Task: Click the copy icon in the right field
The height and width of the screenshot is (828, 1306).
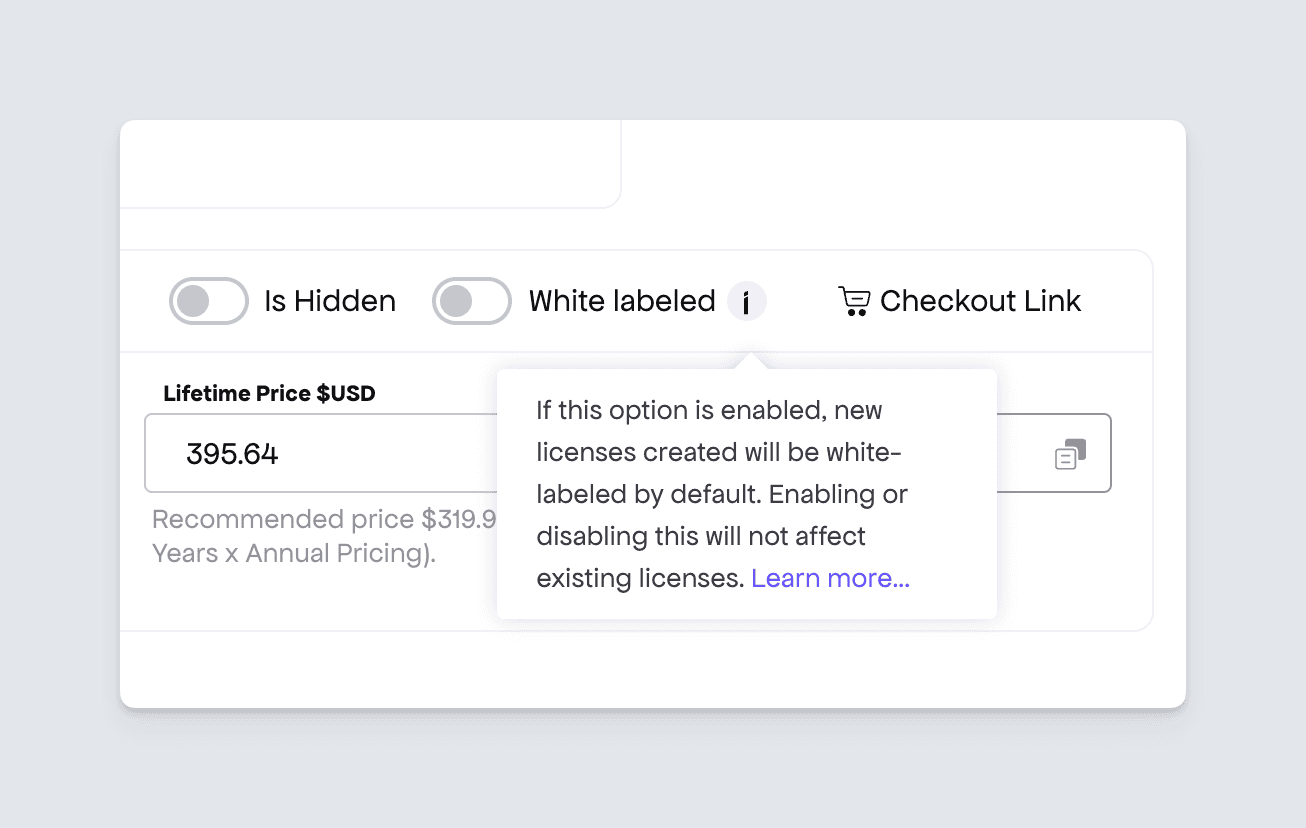Action: pos(1070,454)
